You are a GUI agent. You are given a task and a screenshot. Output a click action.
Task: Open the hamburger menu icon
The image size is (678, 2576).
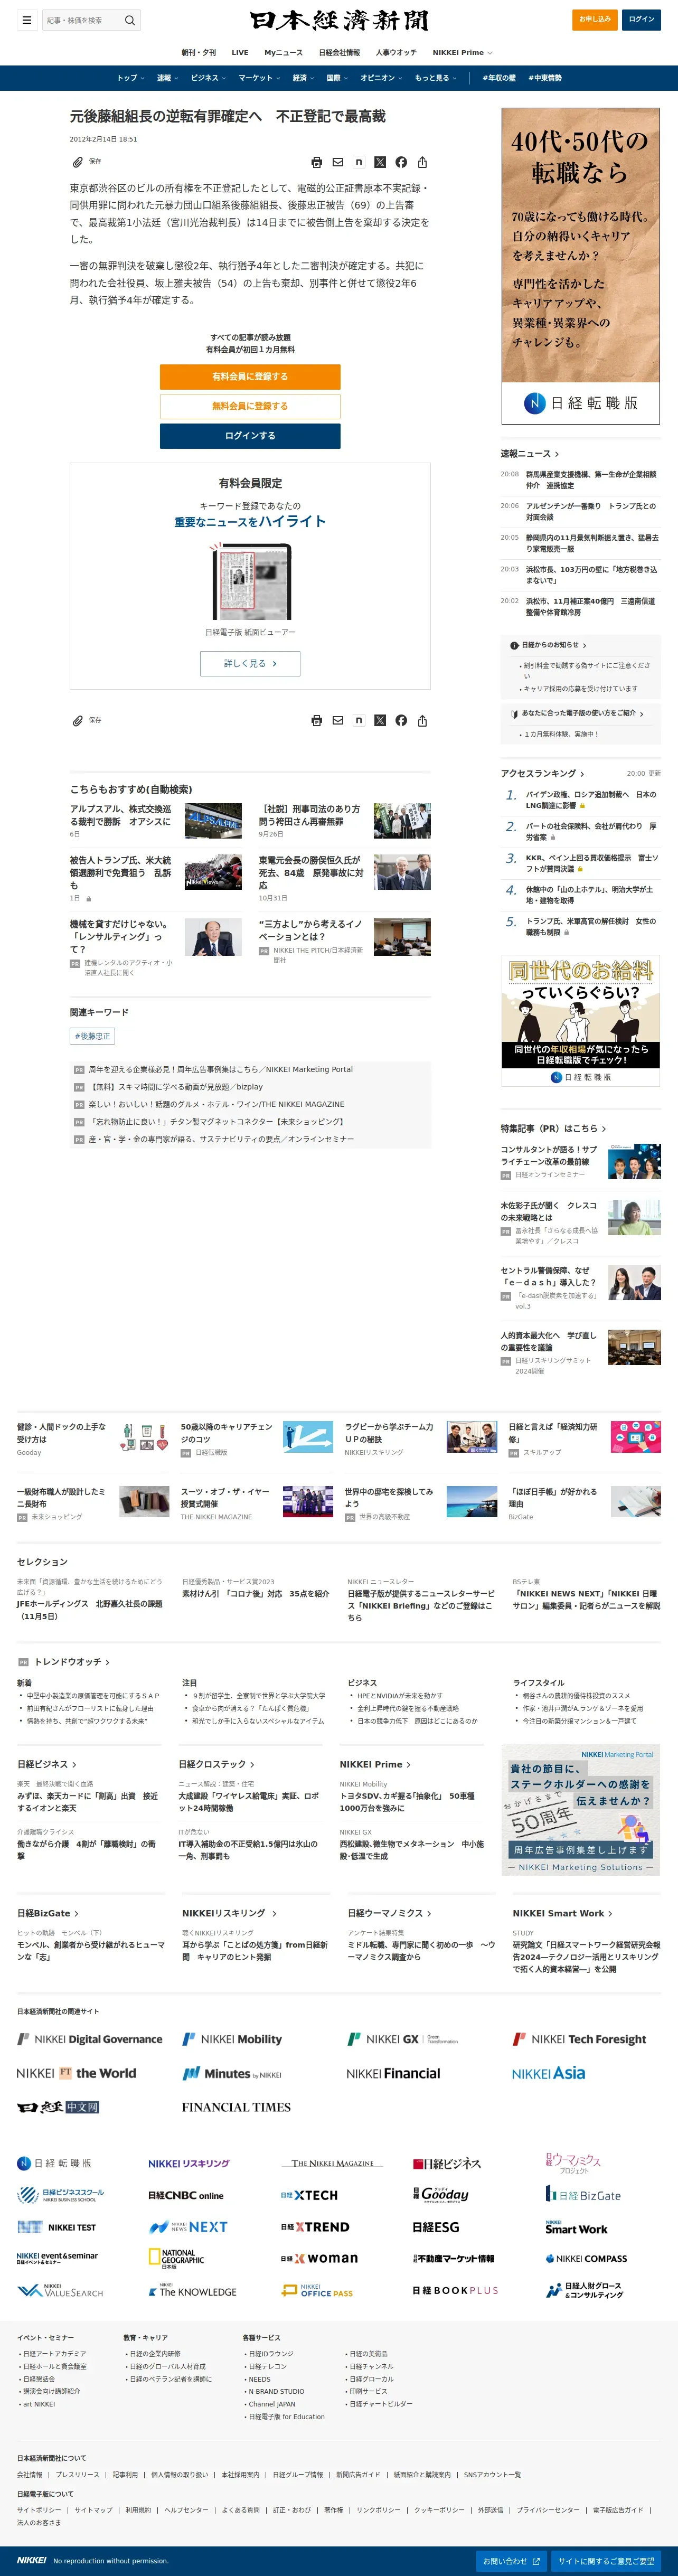click(27, 20)
